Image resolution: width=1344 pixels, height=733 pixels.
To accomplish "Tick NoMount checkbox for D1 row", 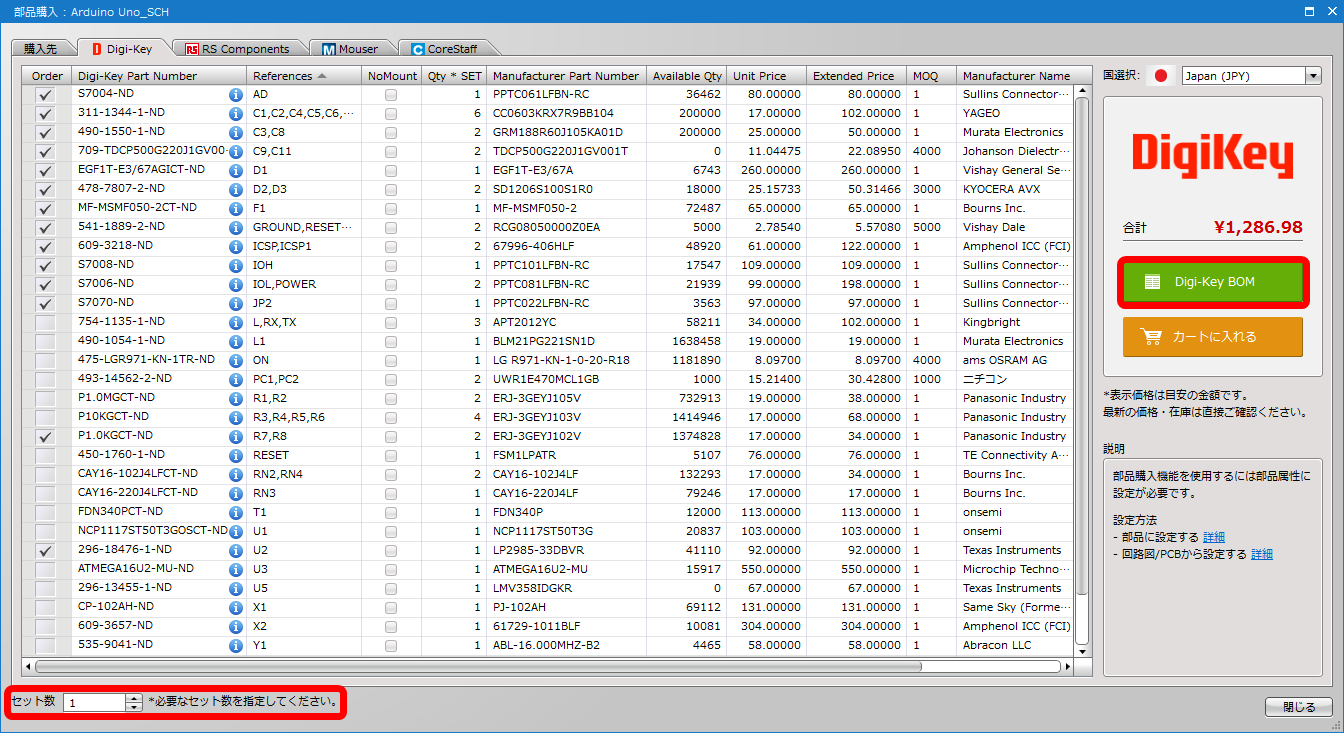I will point(391,170).
